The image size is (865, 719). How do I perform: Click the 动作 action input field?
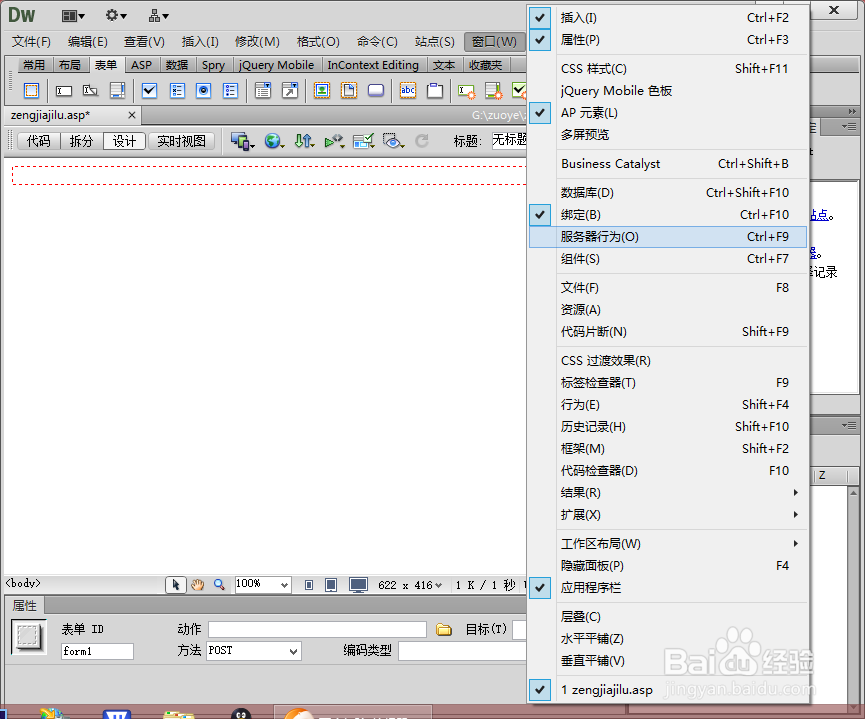tap(317, 630)
